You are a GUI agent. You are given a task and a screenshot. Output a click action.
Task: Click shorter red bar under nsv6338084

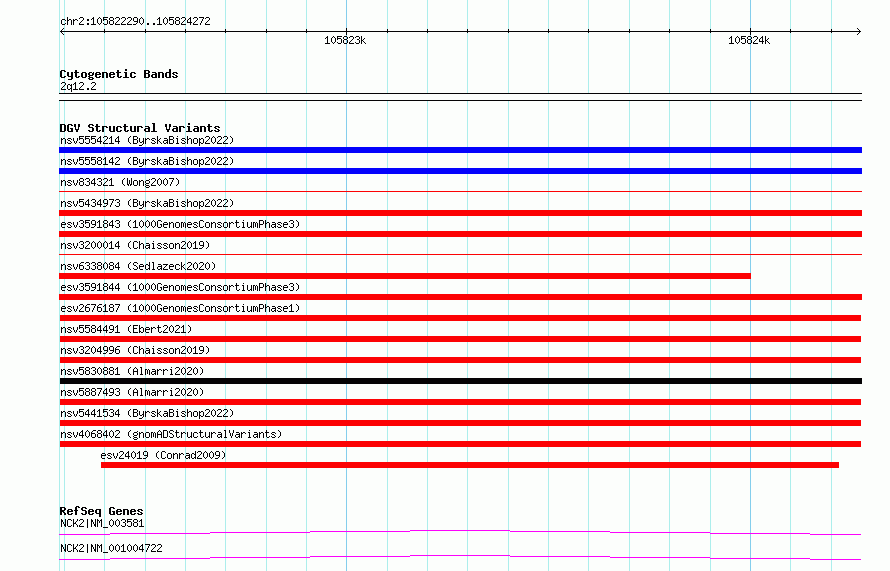pos(405,276)
